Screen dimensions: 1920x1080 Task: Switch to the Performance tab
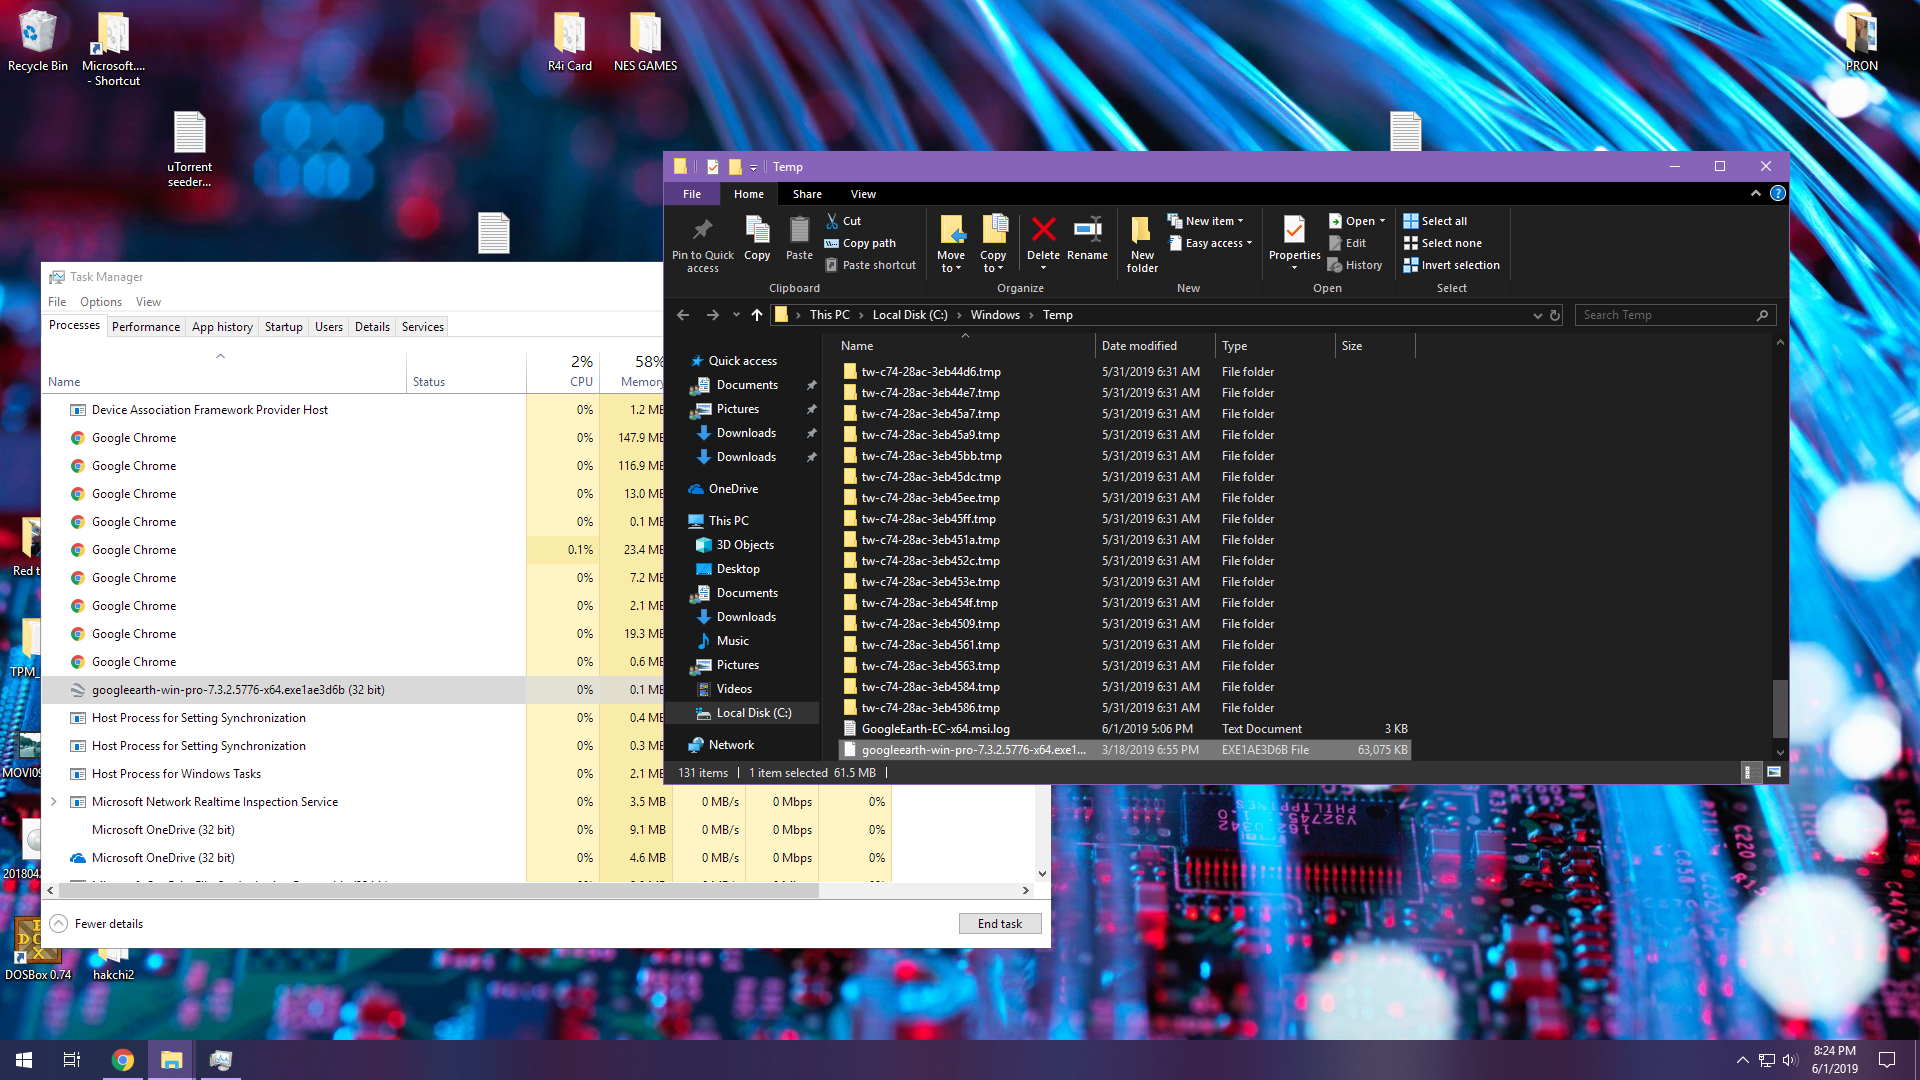point(146,327)
